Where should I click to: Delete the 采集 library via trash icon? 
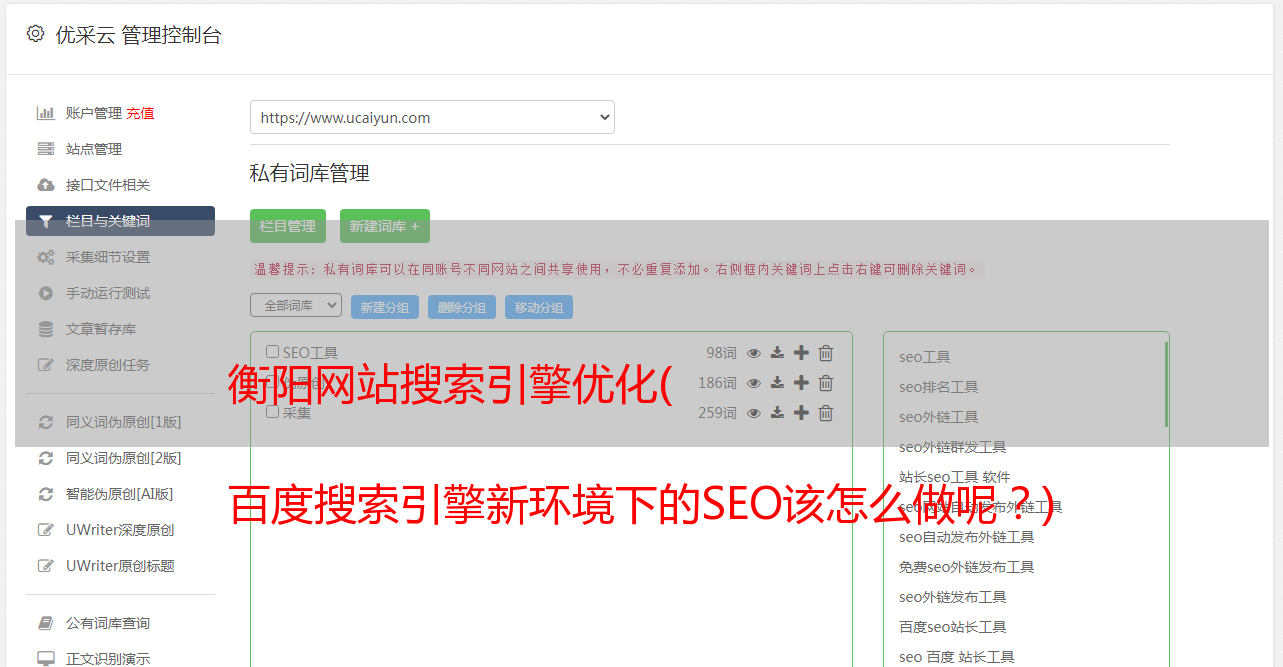pyautogui.click(x=826, y=413)
